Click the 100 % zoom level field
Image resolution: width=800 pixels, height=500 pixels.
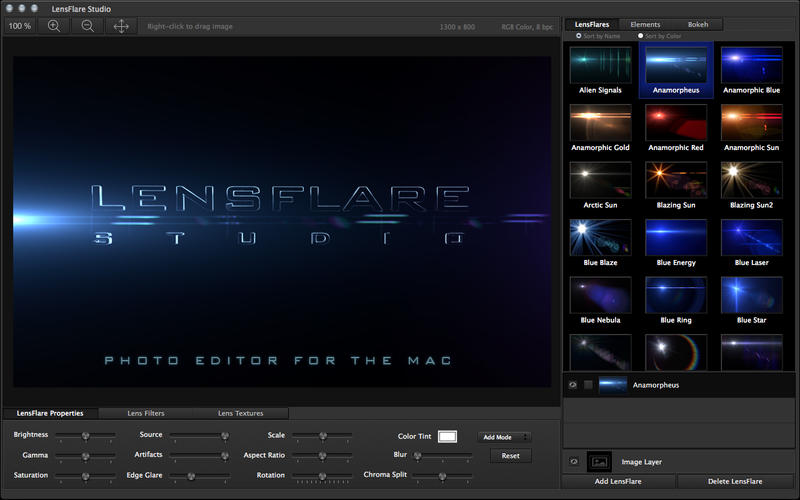(x=20, y=25)
